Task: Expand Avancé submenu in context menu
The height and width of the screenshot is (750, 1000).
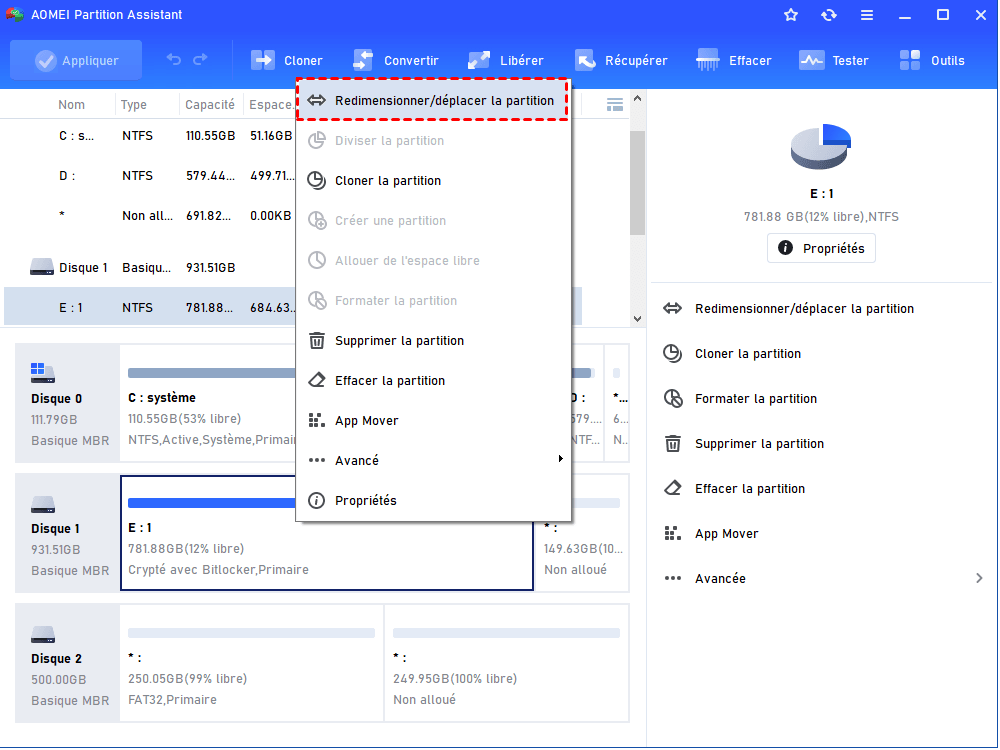Action: tap(432, 460)
